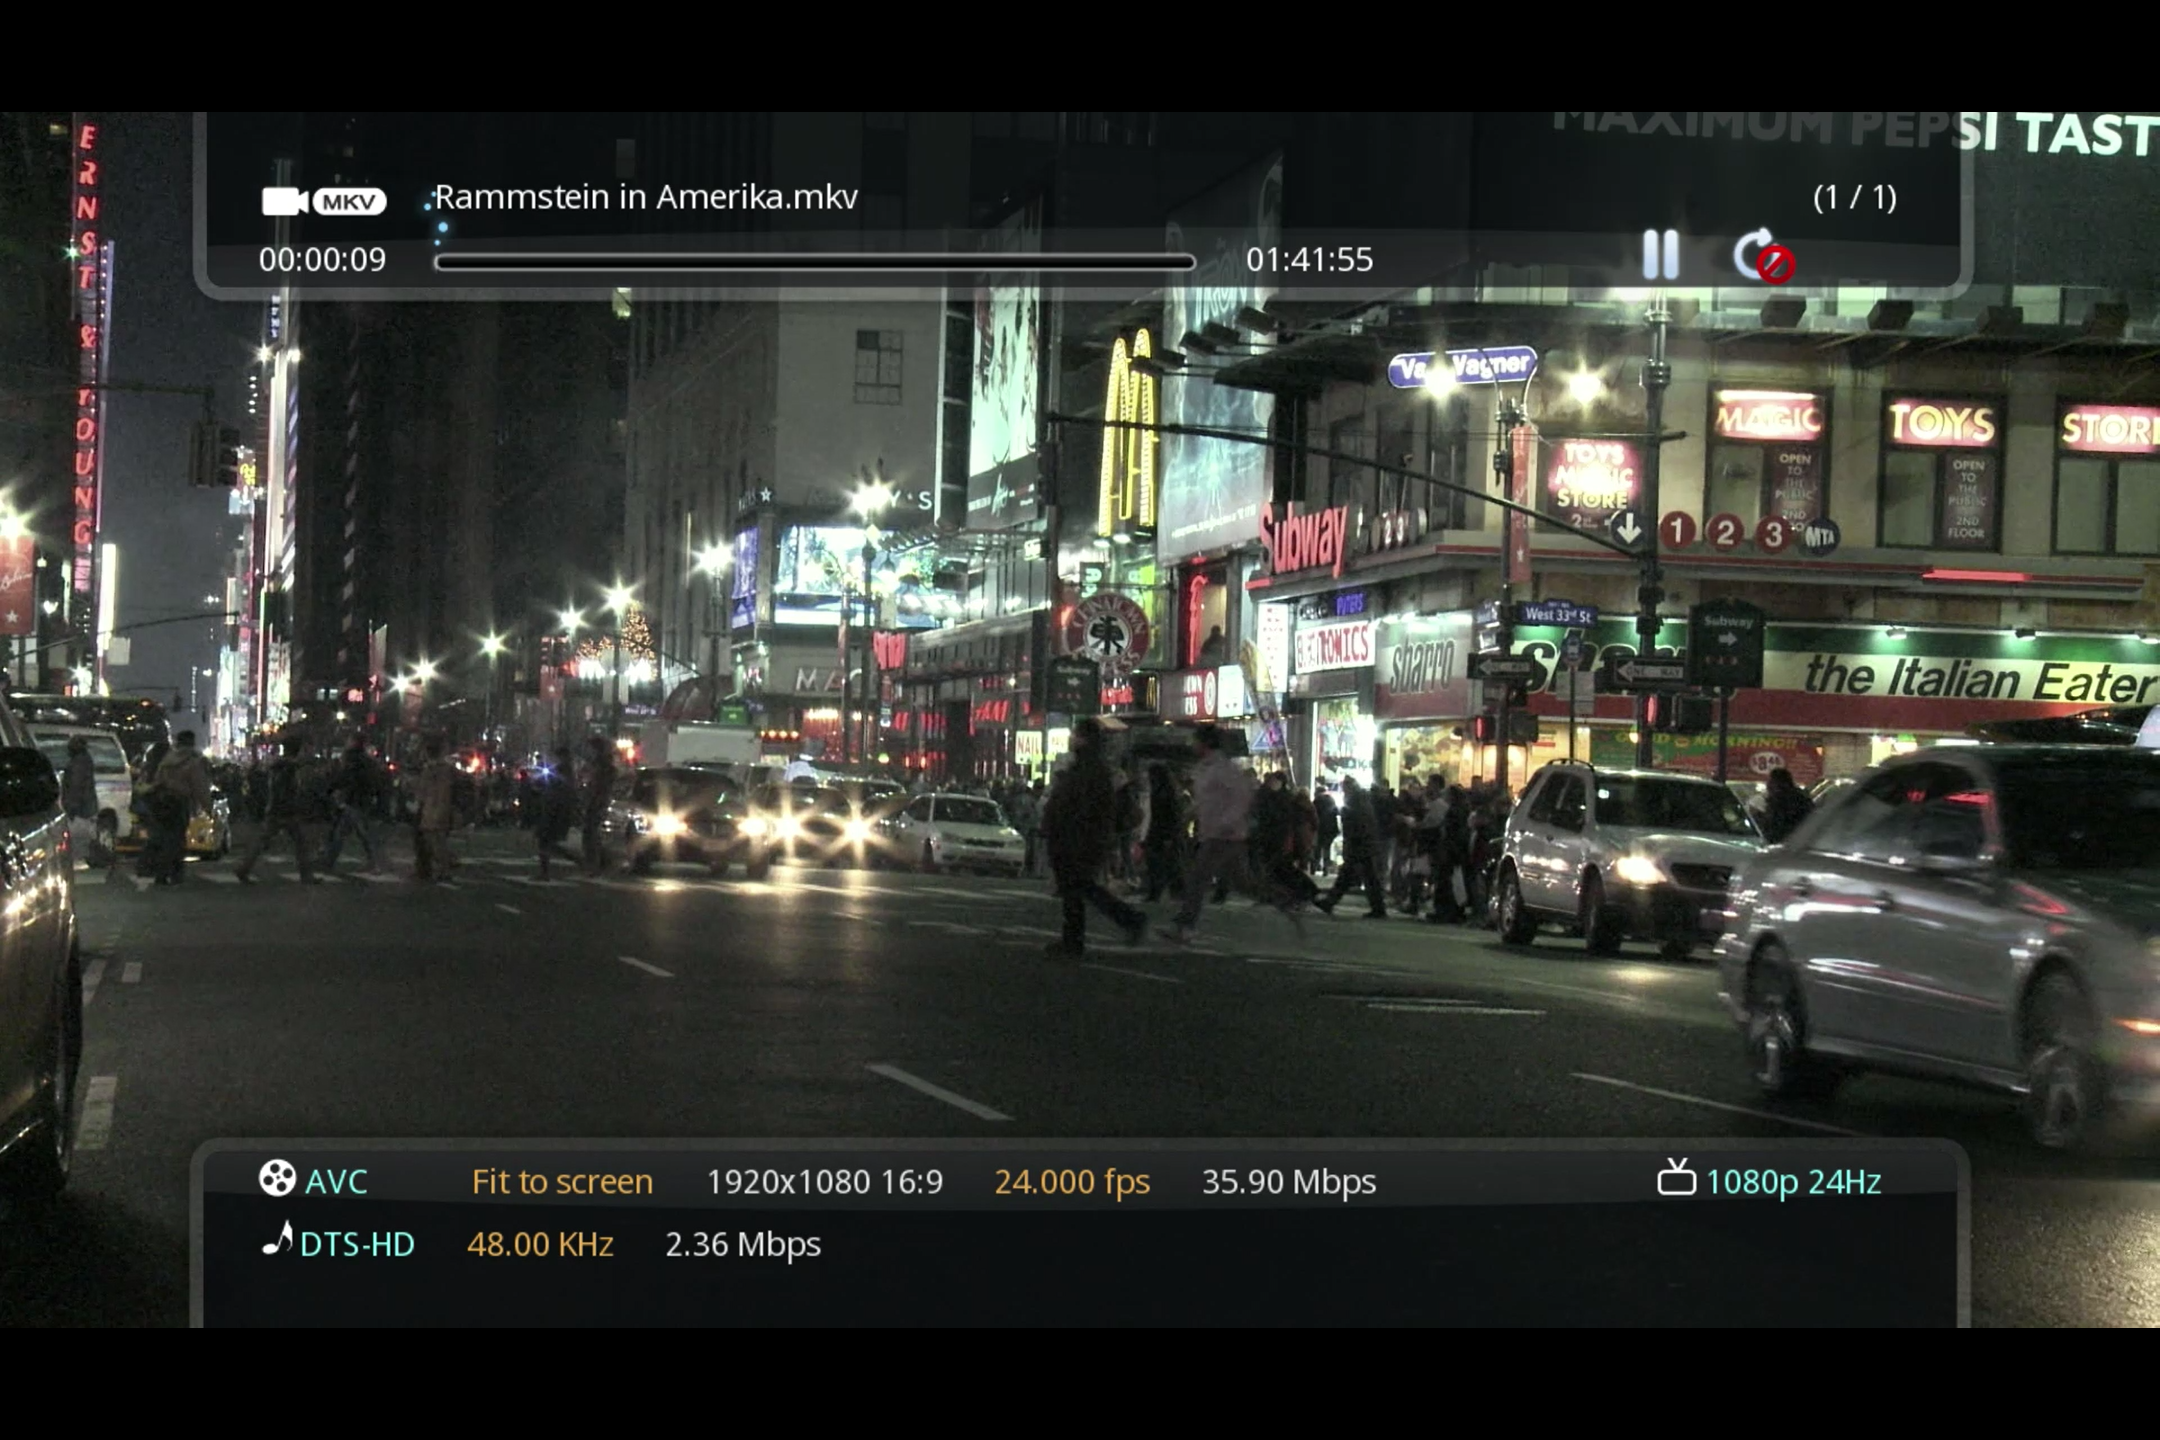Click the Fit to screen zoom mode
The height and width of the screenshot is (1440, 2160).
[x=562, y=1182]
